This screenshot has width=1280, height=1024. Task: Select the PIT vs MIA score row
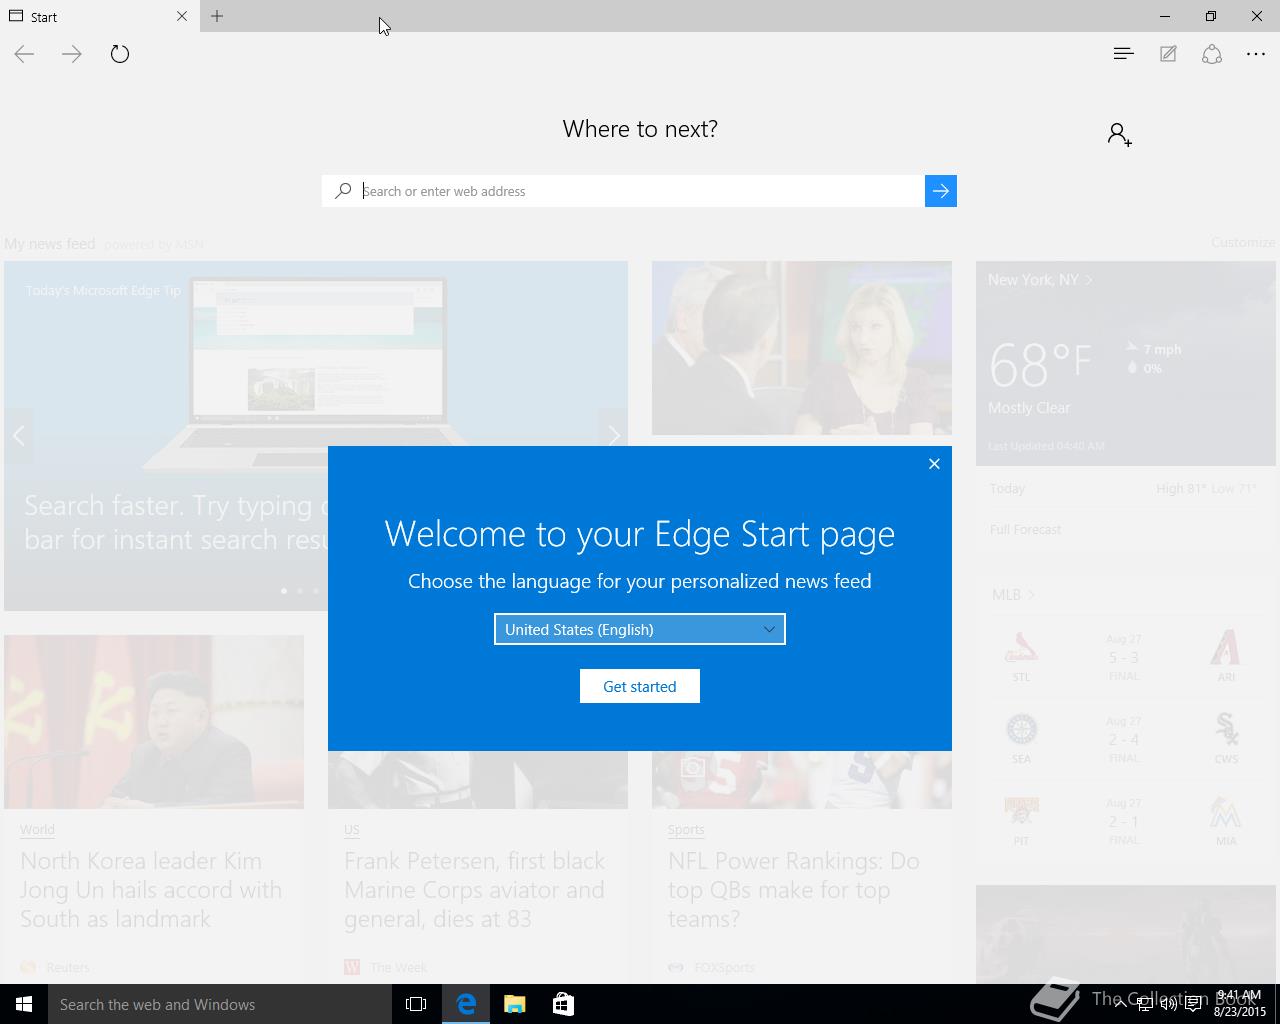tap(1124, 821)
